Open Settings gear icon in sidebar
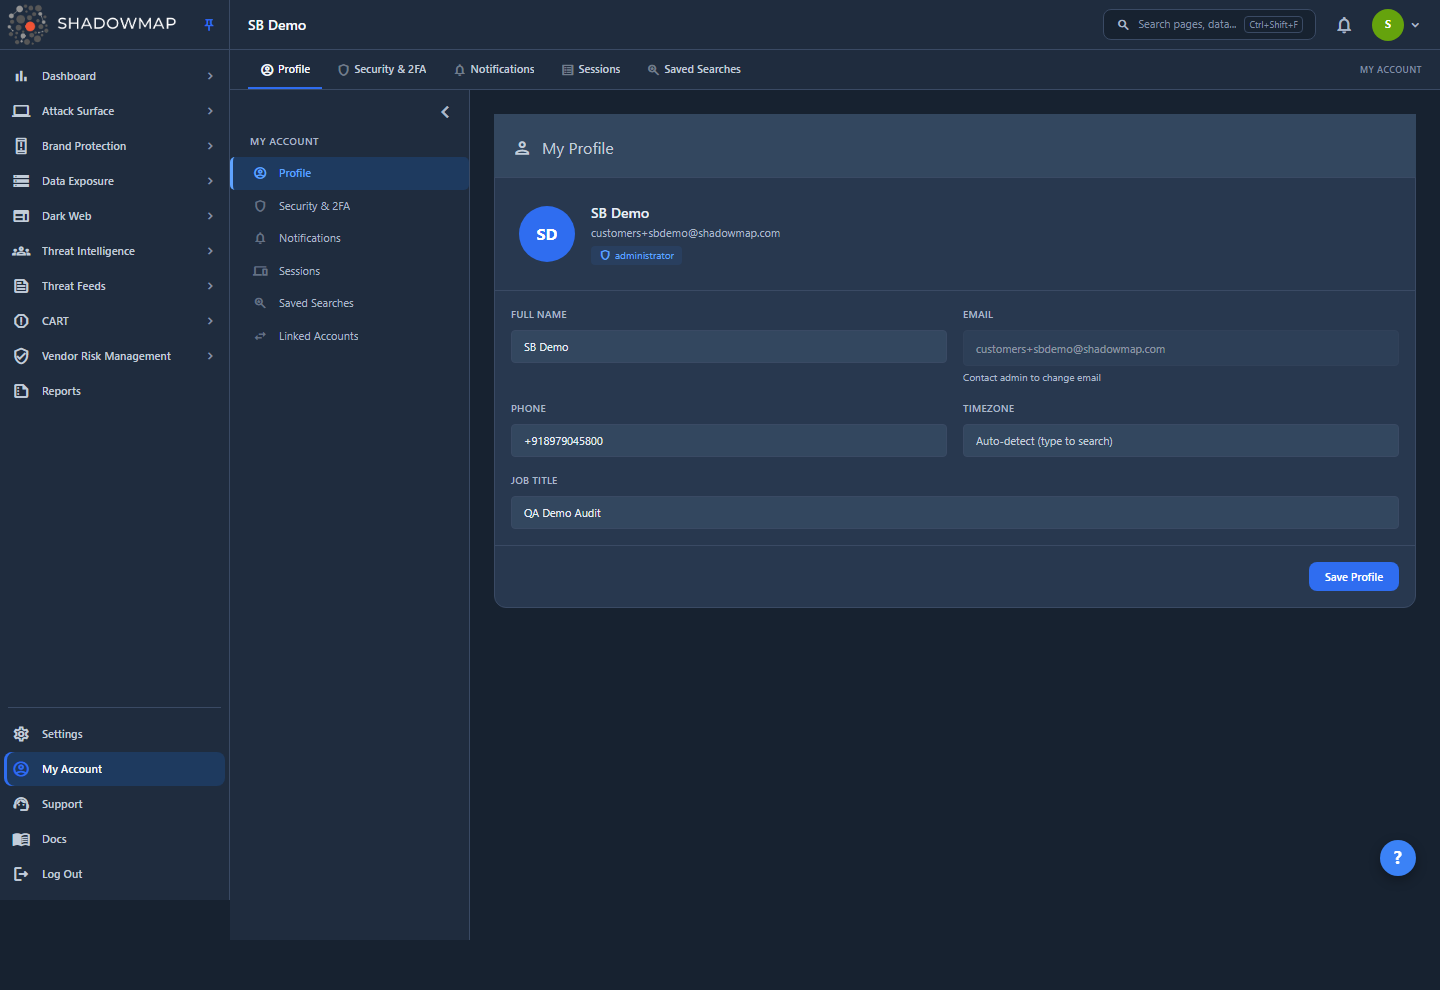 tap(21, 734)
